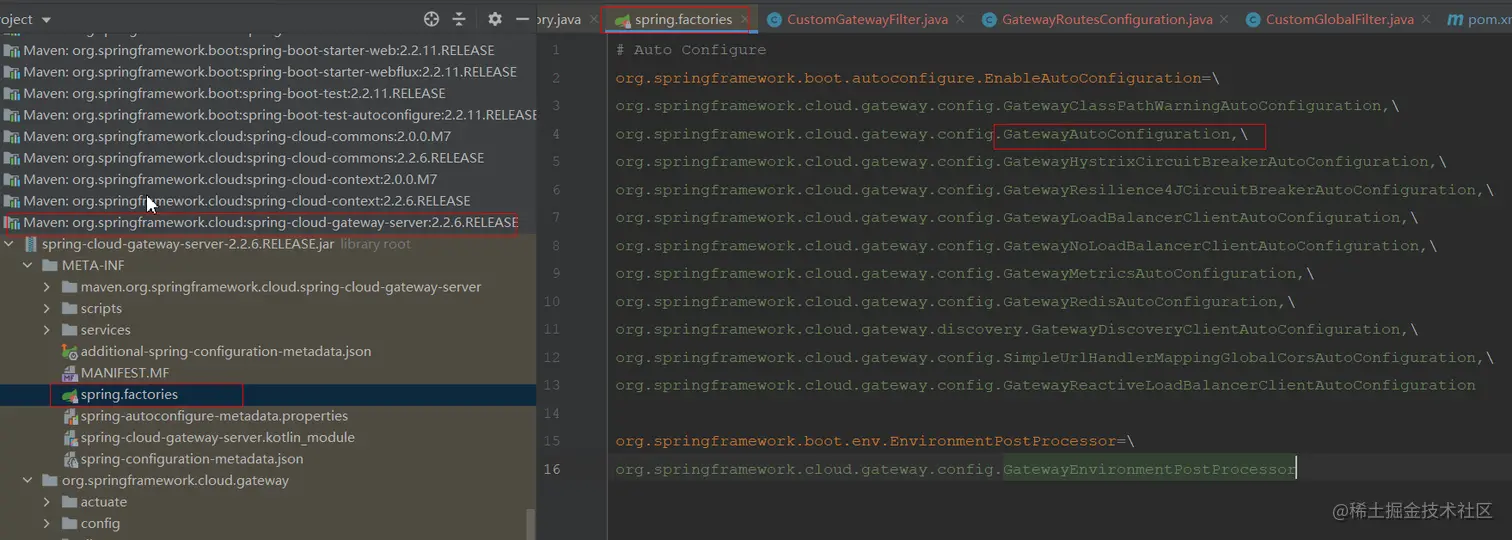Select Maven spring-cloud-gateway-server:2.2.6.RELEASE library row

[268, 222]
